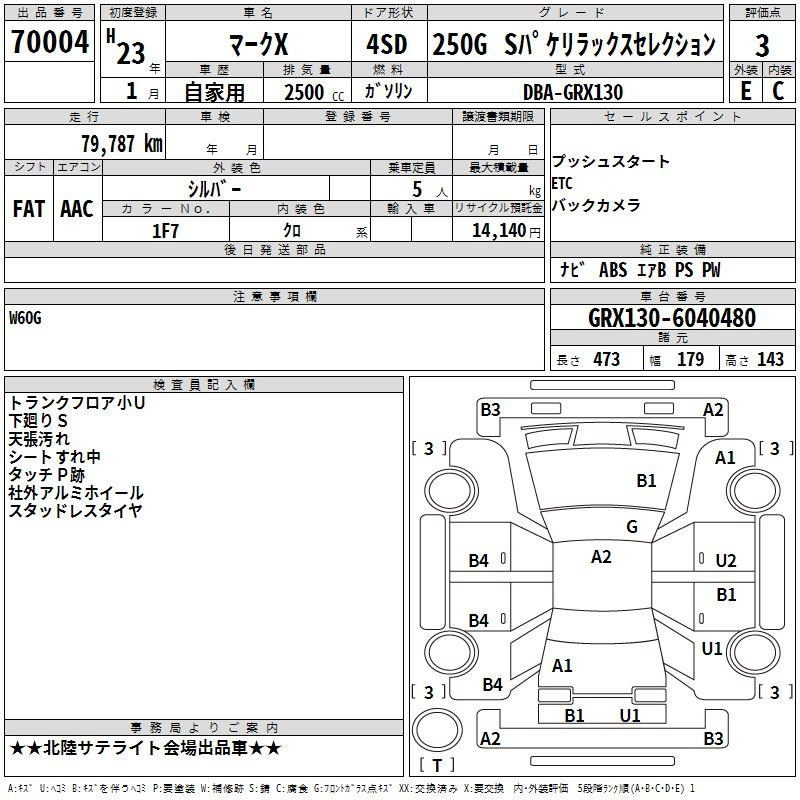800x800 pixels.
Task: Click the G windshield chip mark
Action: tap(632, 526)
